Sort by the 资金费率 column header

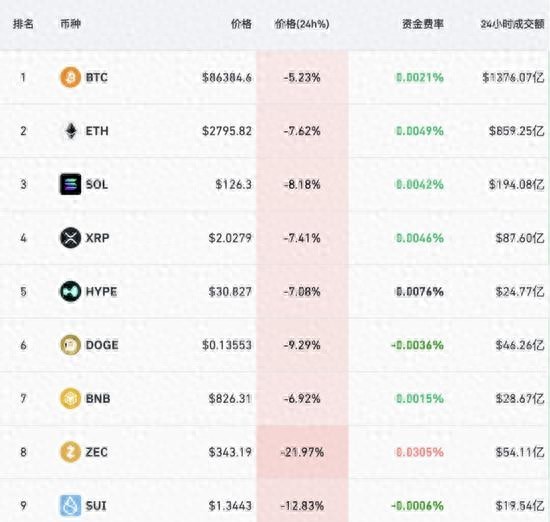click(x=423, y=24)
